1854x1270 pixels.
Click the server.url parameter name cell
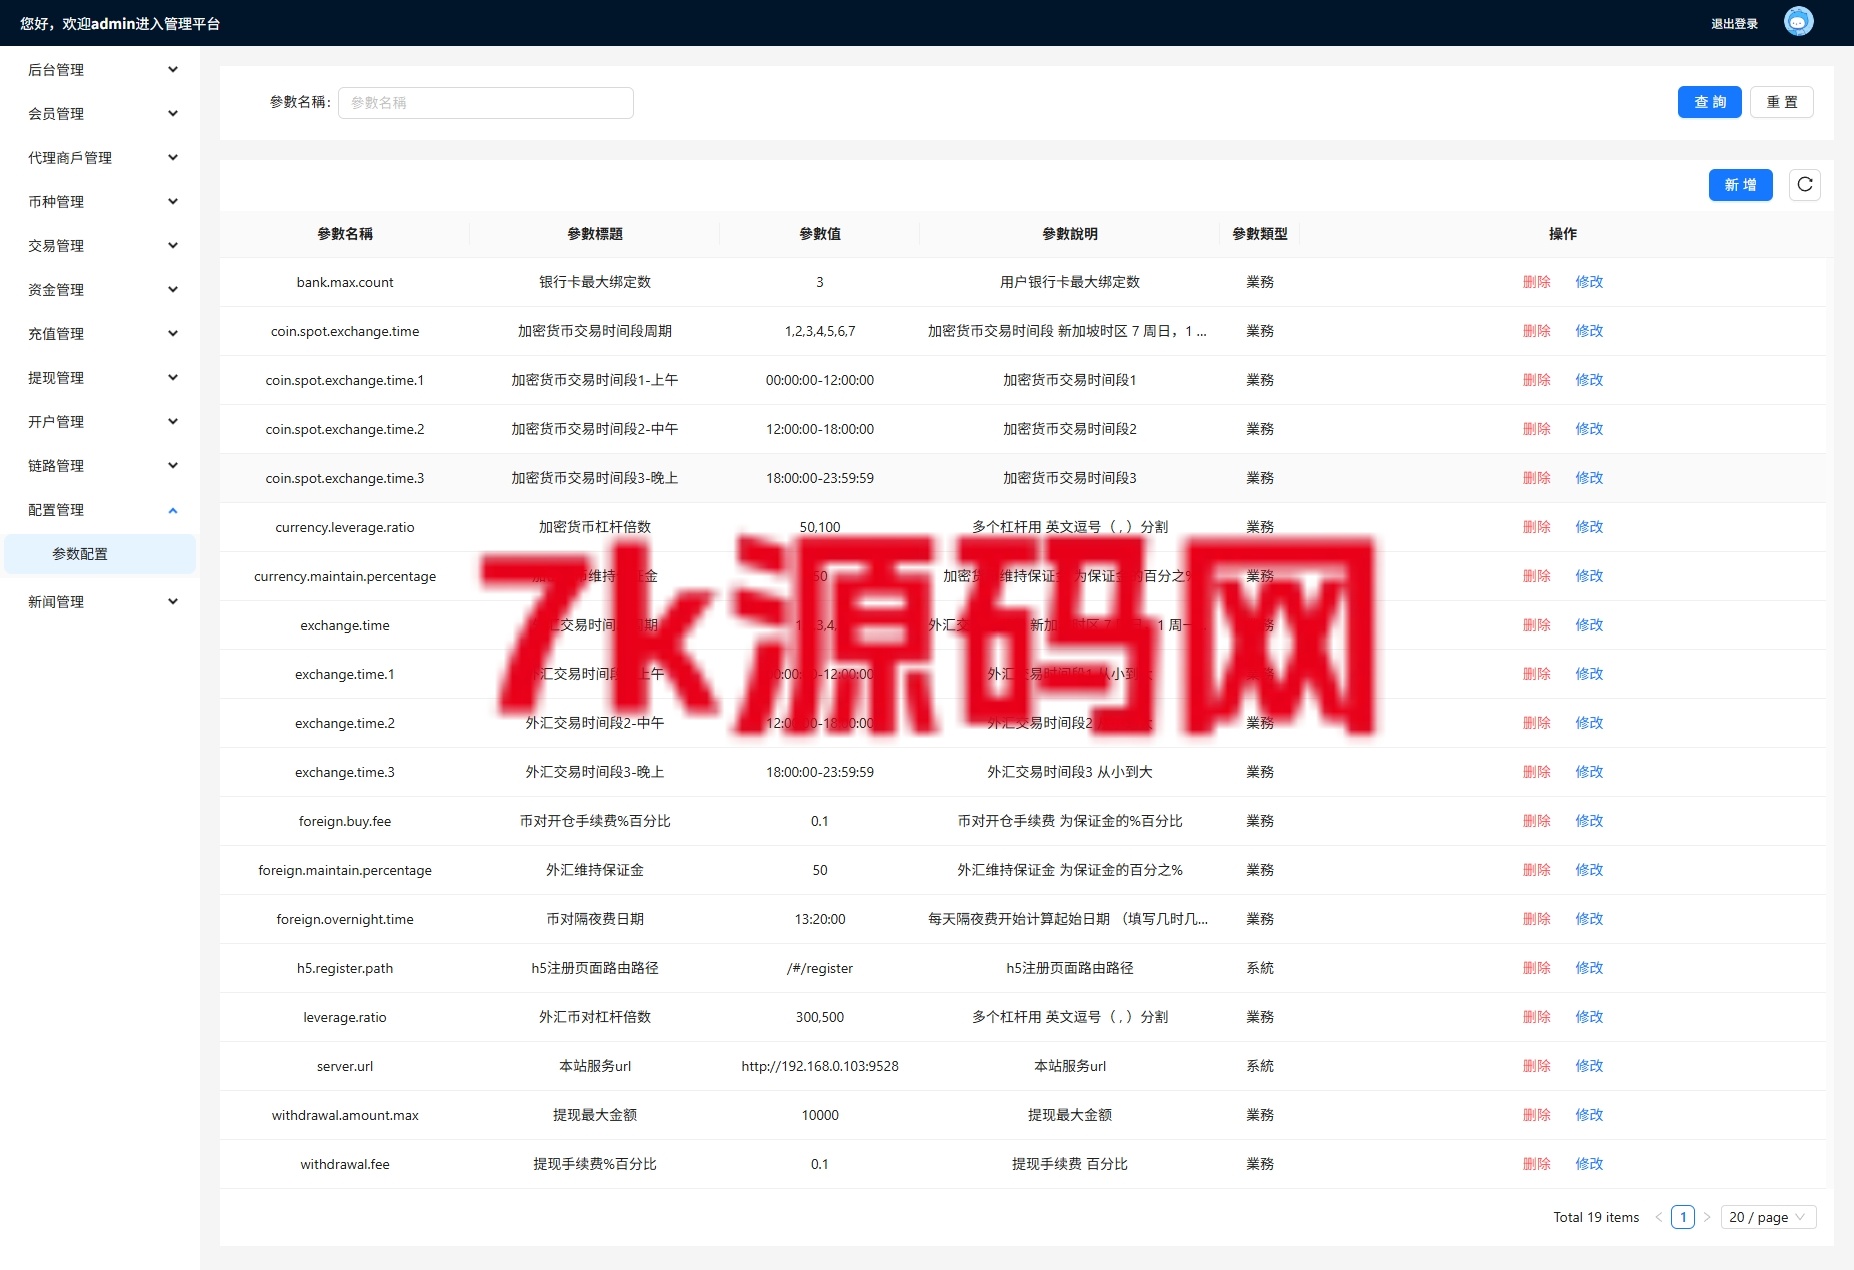click(345, 1066)
